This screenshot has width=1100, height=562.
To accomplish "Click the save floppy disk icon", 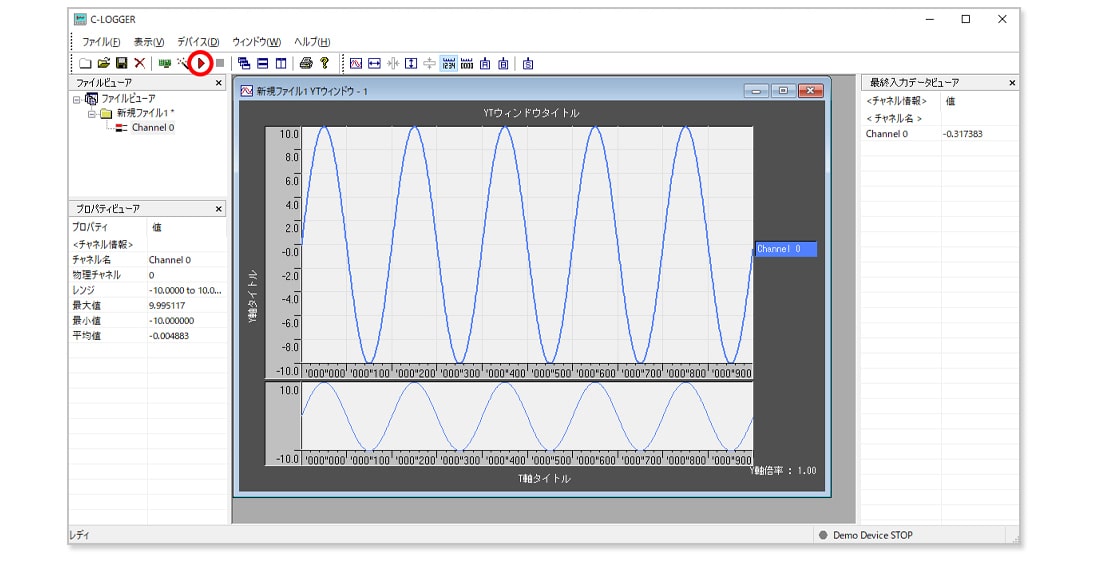I will tap(121, 63).
